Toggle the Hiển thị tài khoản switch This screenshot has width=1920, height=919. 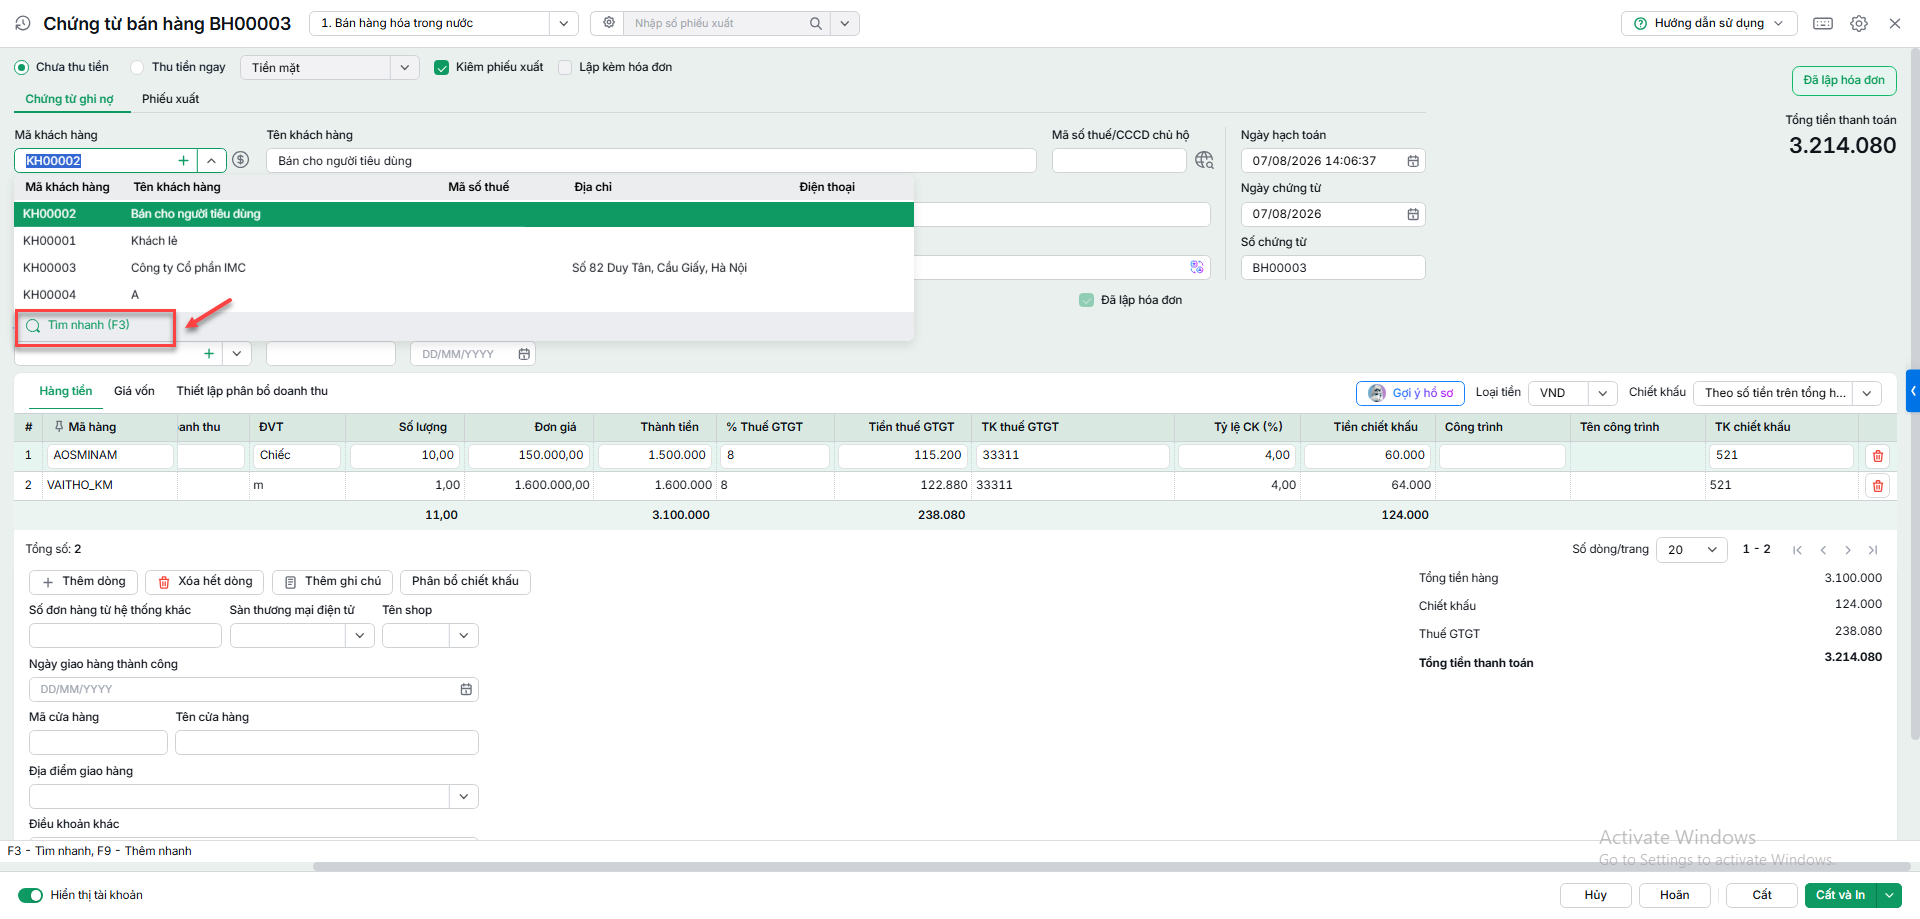(31, 895)
